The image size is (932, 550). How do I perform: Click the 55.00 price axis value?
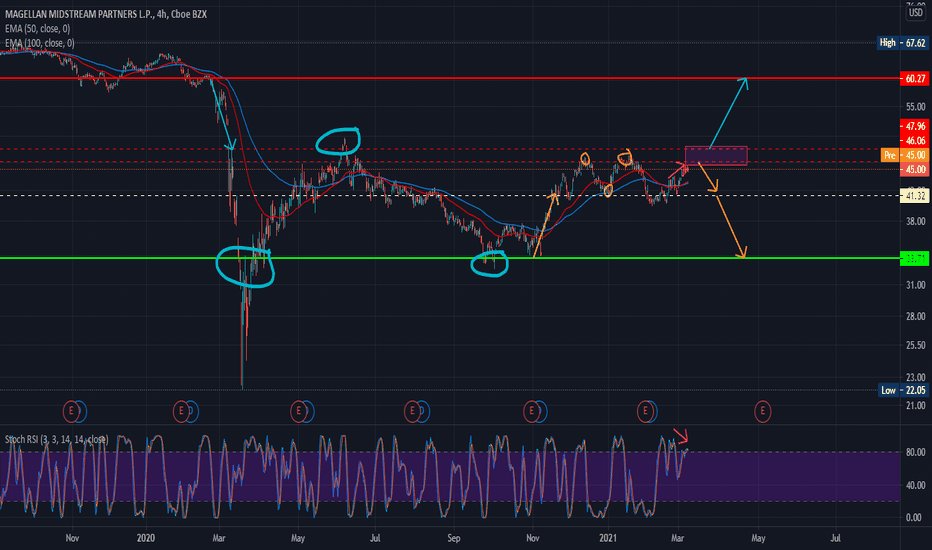coord(916,107)
